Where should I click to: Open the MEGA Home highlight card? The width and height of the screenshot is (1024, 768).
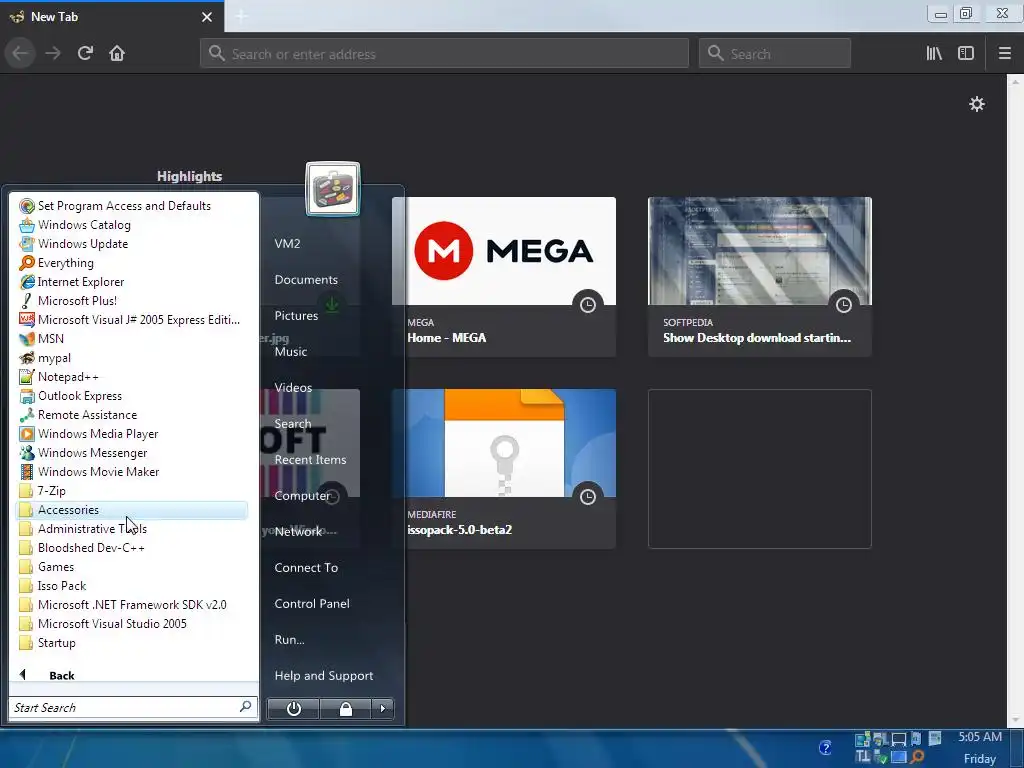pyautogui.click(x=504, y=277)
